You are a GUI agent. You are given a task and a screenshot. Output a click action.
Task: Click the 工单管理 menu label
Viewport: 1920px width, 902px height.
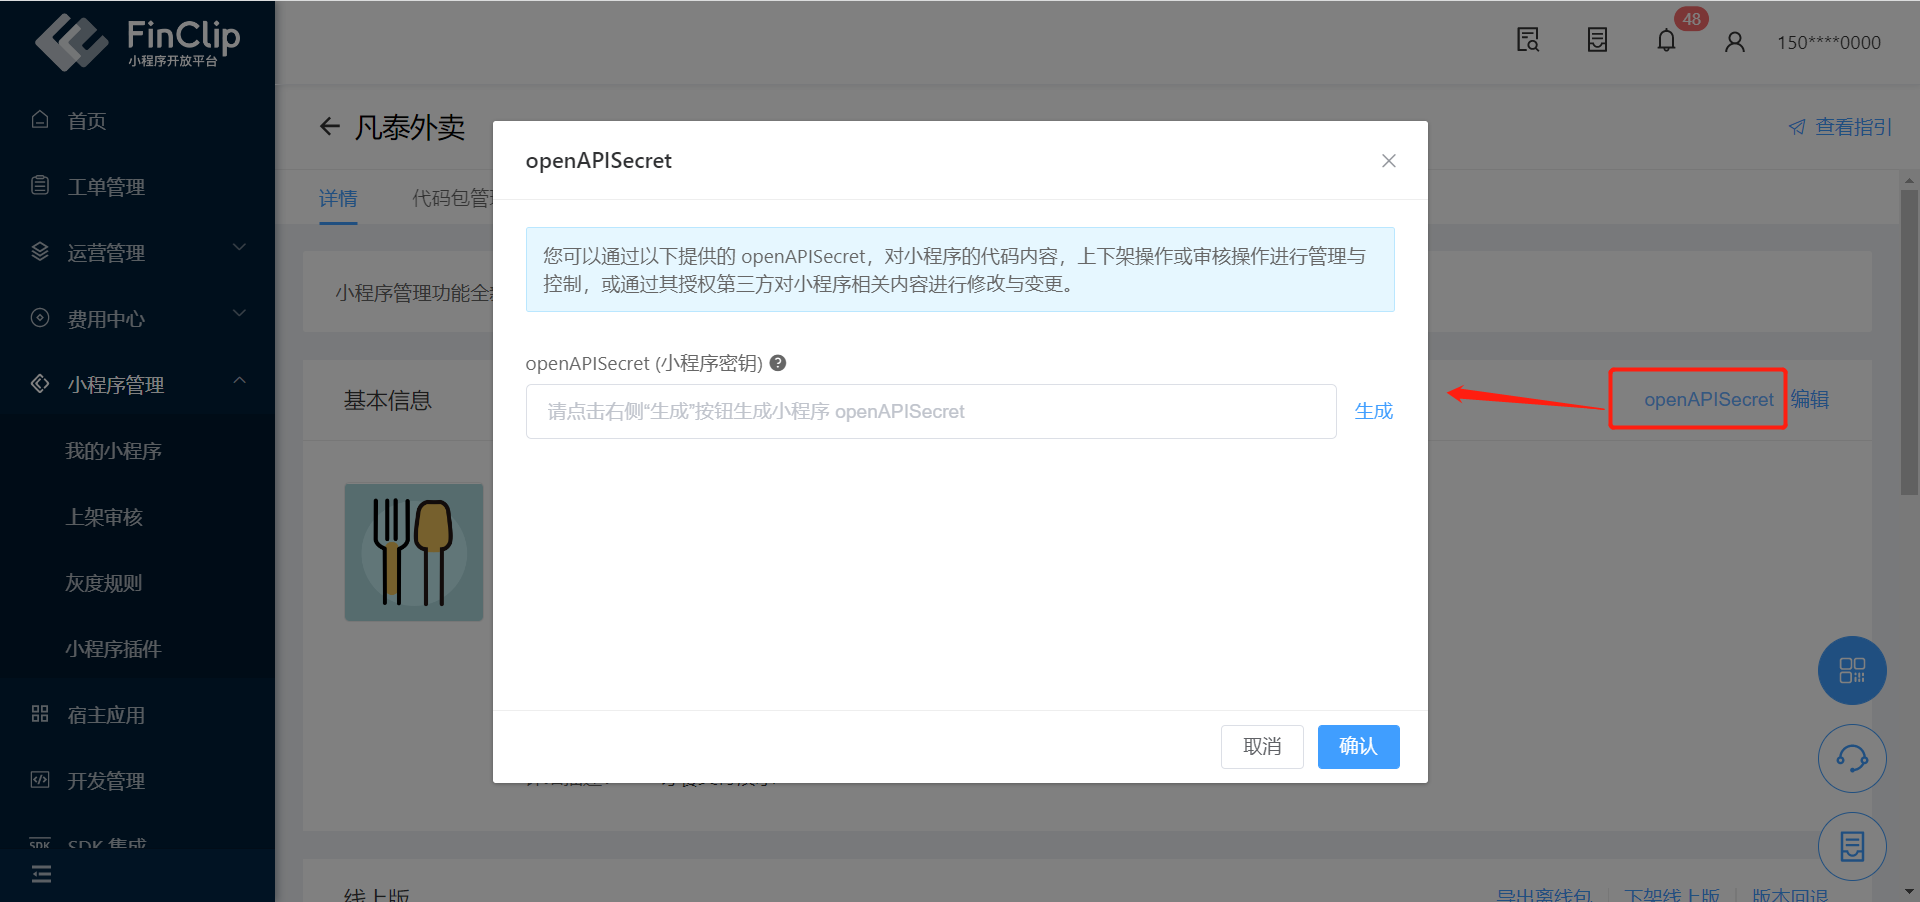[x=106, y=187]
